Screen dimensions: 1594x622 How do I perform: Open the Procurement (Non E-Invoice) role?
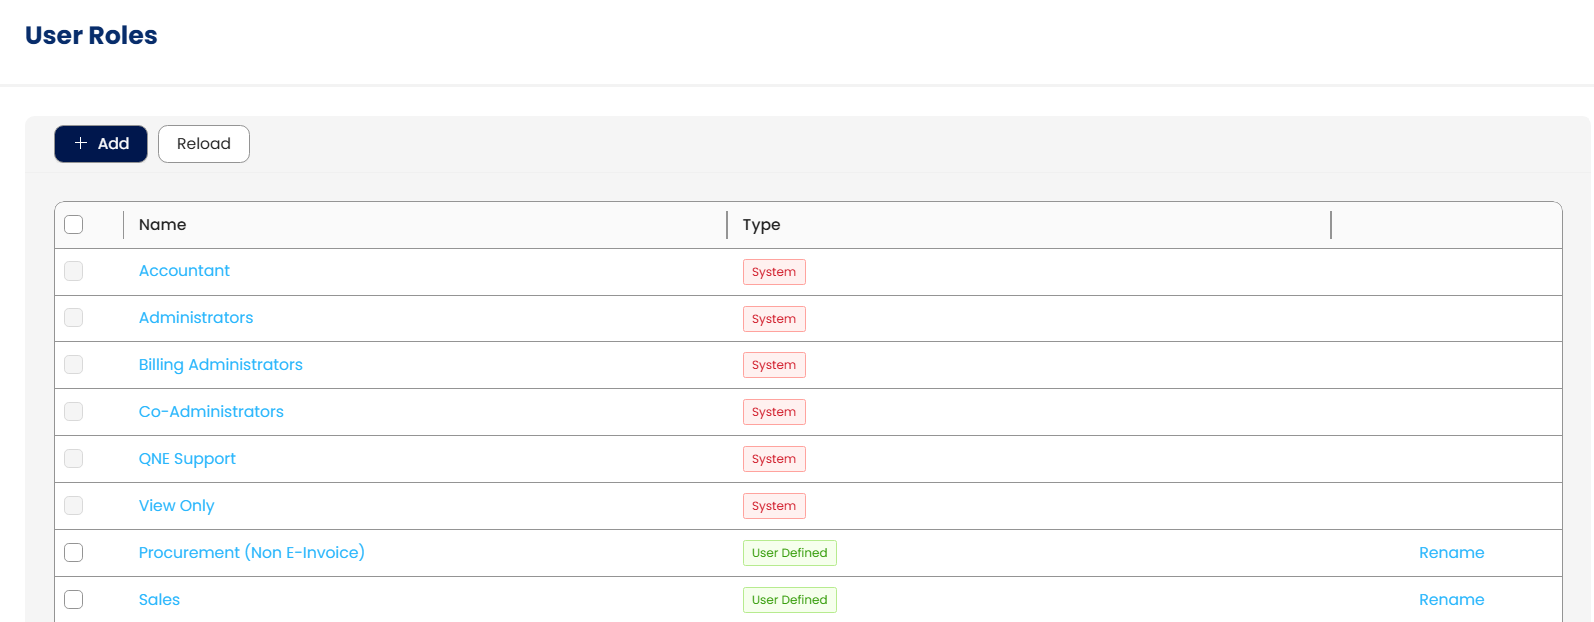point(251,553)
